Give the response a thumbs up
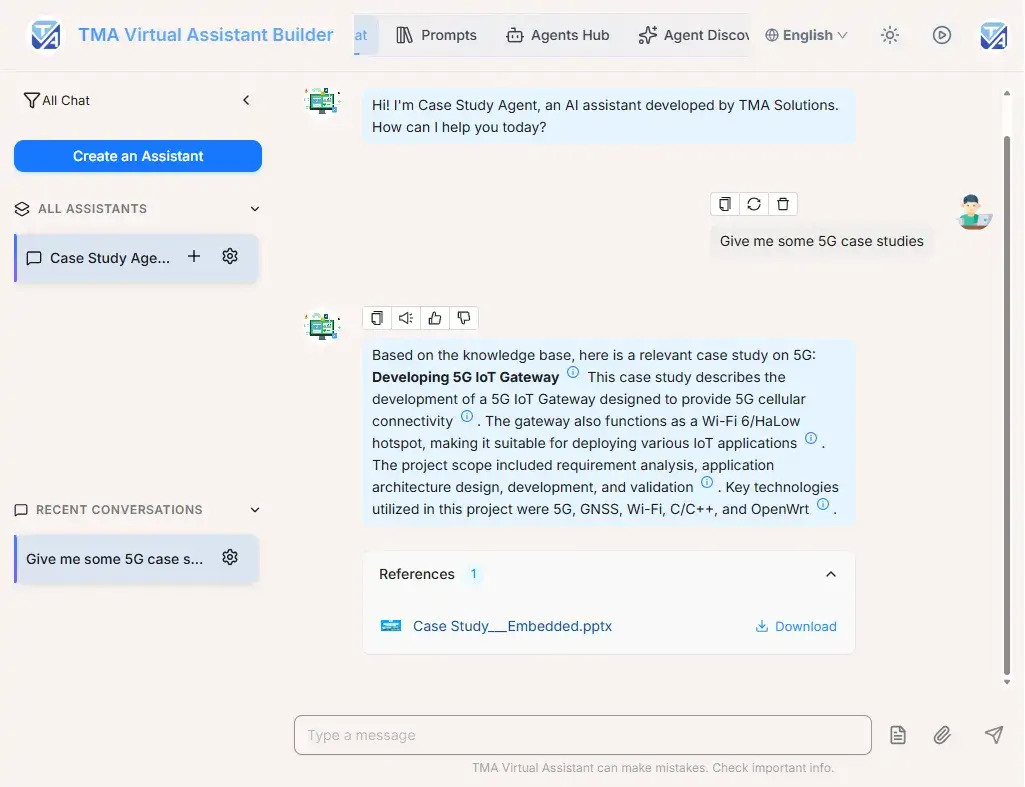The width and height of the screenshot is (1025, 787). (435, 317)
